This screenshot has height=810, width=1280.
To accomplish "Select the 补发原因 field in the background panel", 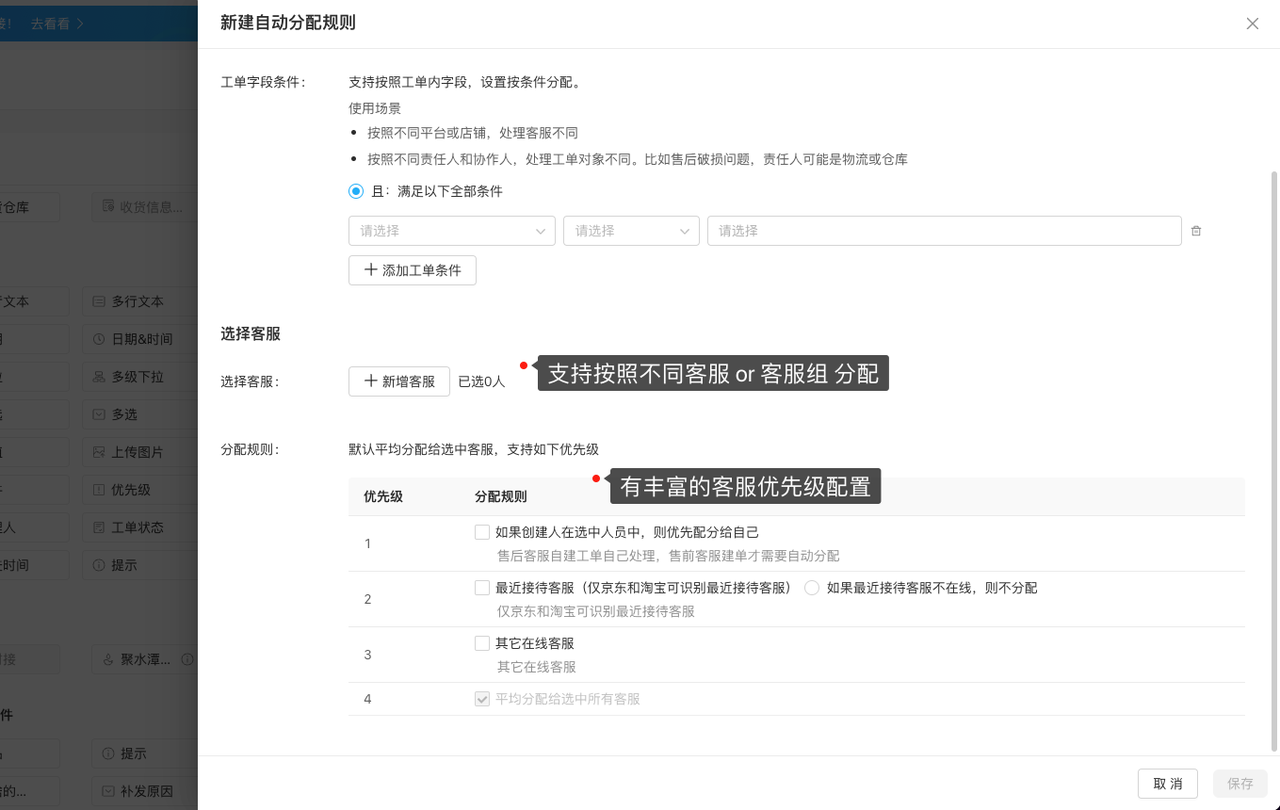I will pos(146,791).
